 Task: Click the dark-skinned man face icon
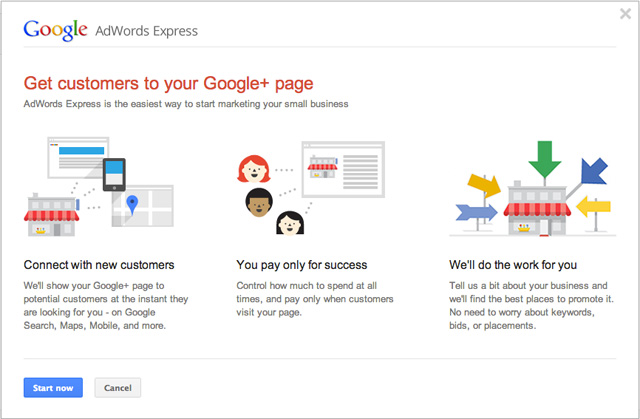pyautogui.click(x=259, y=202)
